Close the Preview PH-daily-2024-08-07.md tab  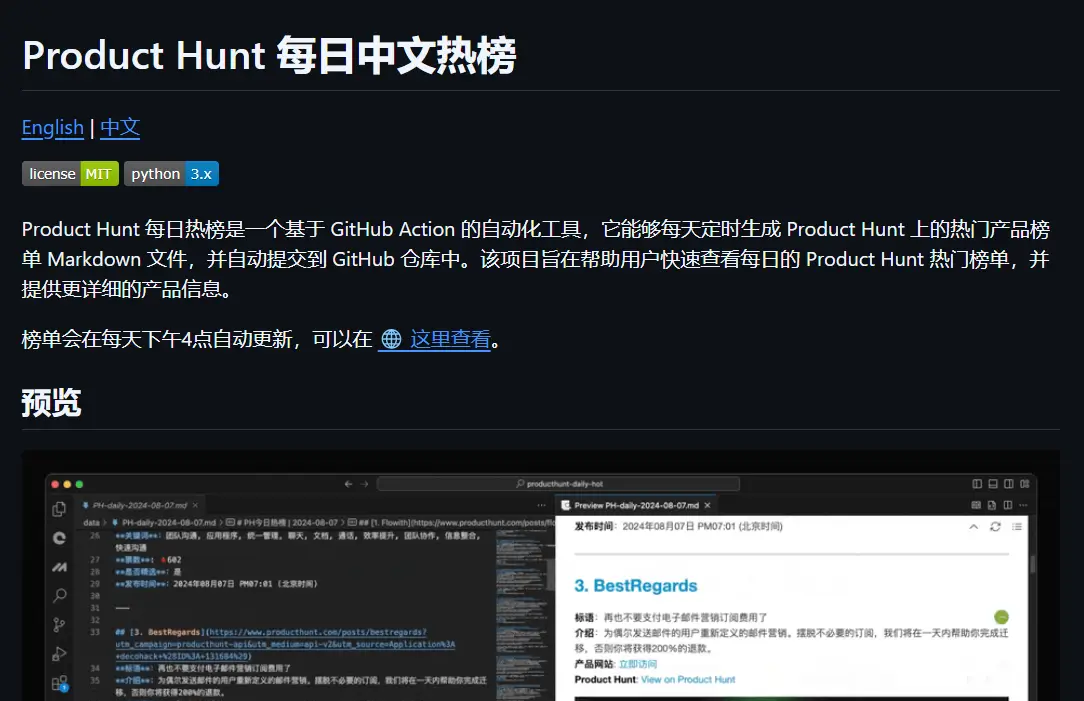[x=708, y=505]
